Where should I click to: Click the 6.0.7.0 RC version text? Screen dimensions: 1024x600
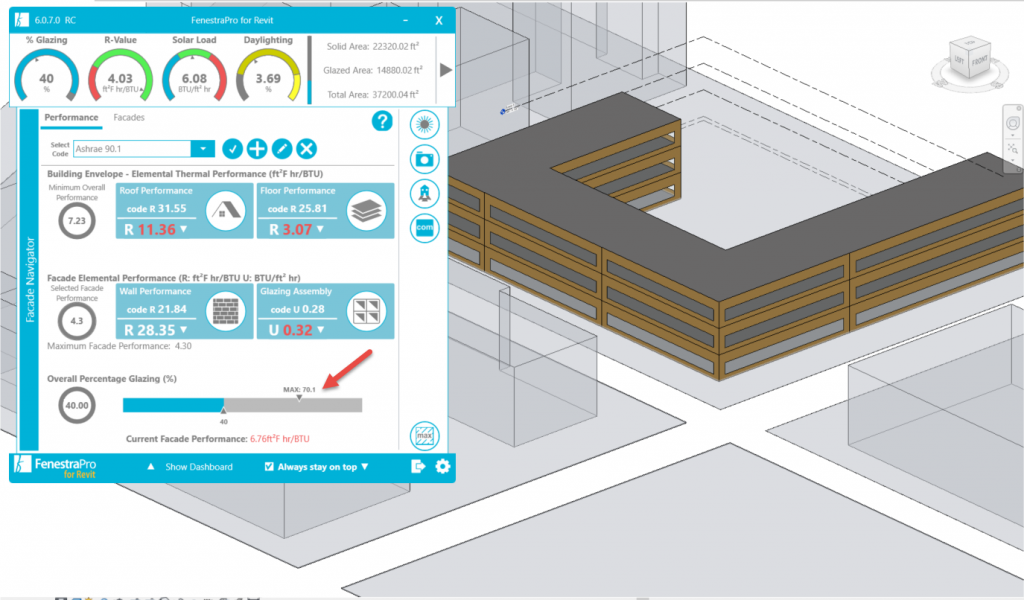(x=55, y=20)
